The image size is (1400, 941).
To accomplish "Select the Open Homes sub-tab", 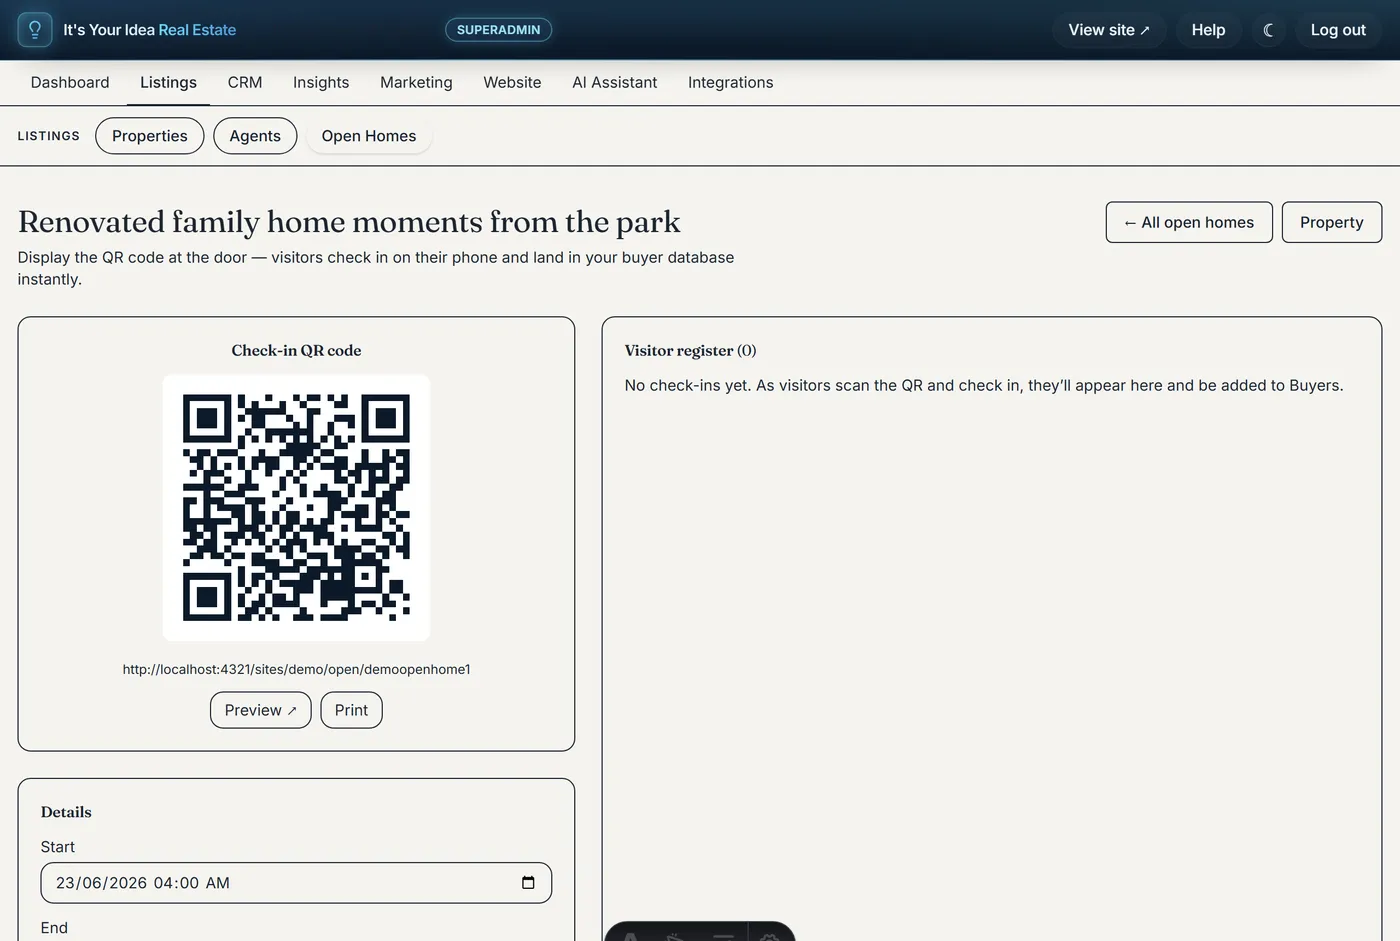I will (x=369, y=136).
